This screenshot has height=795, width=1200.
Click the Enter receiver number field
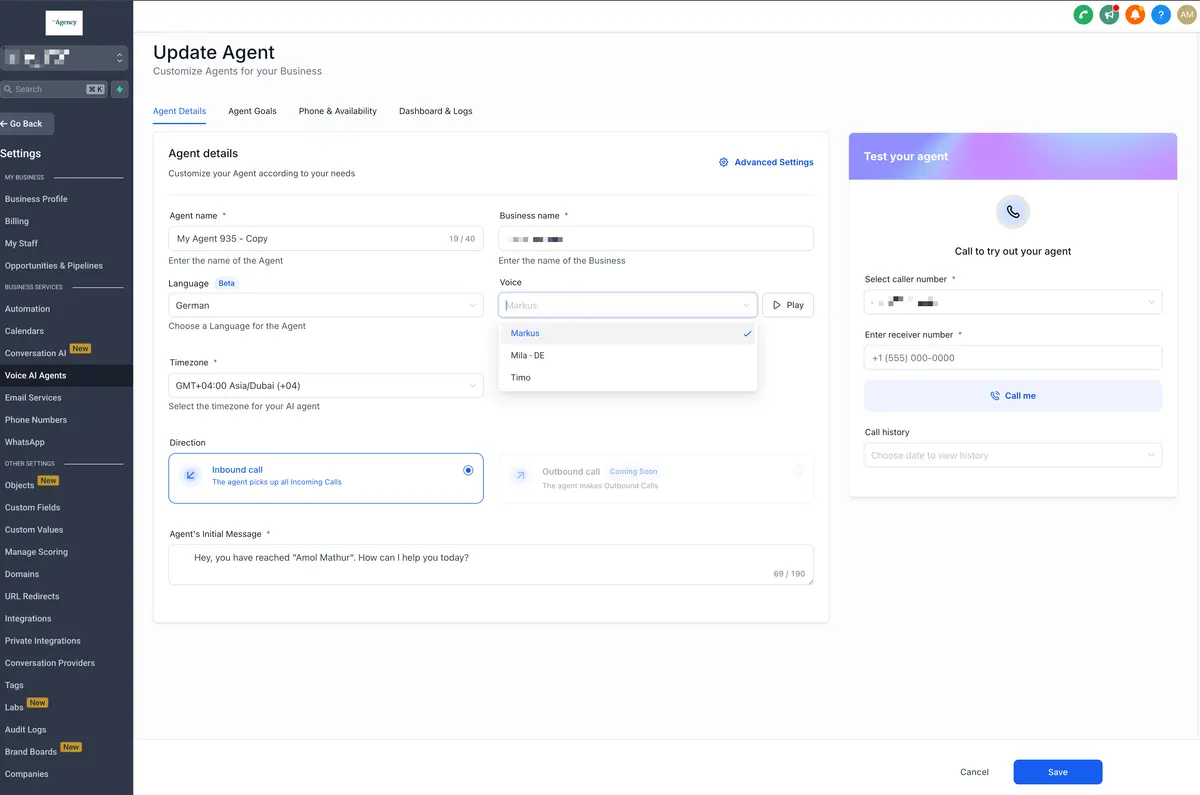pyautogui.click(x=1013, y=358)
